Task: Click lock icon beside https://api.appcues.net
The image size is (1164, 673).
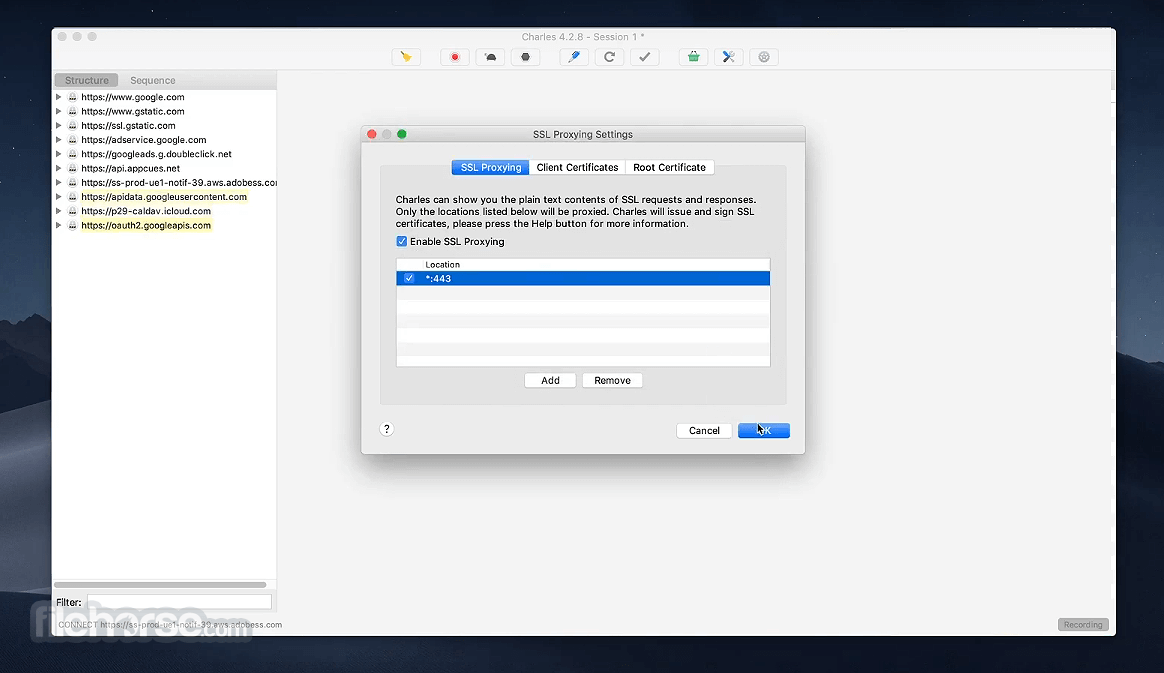Action: (x=73, y=168)
